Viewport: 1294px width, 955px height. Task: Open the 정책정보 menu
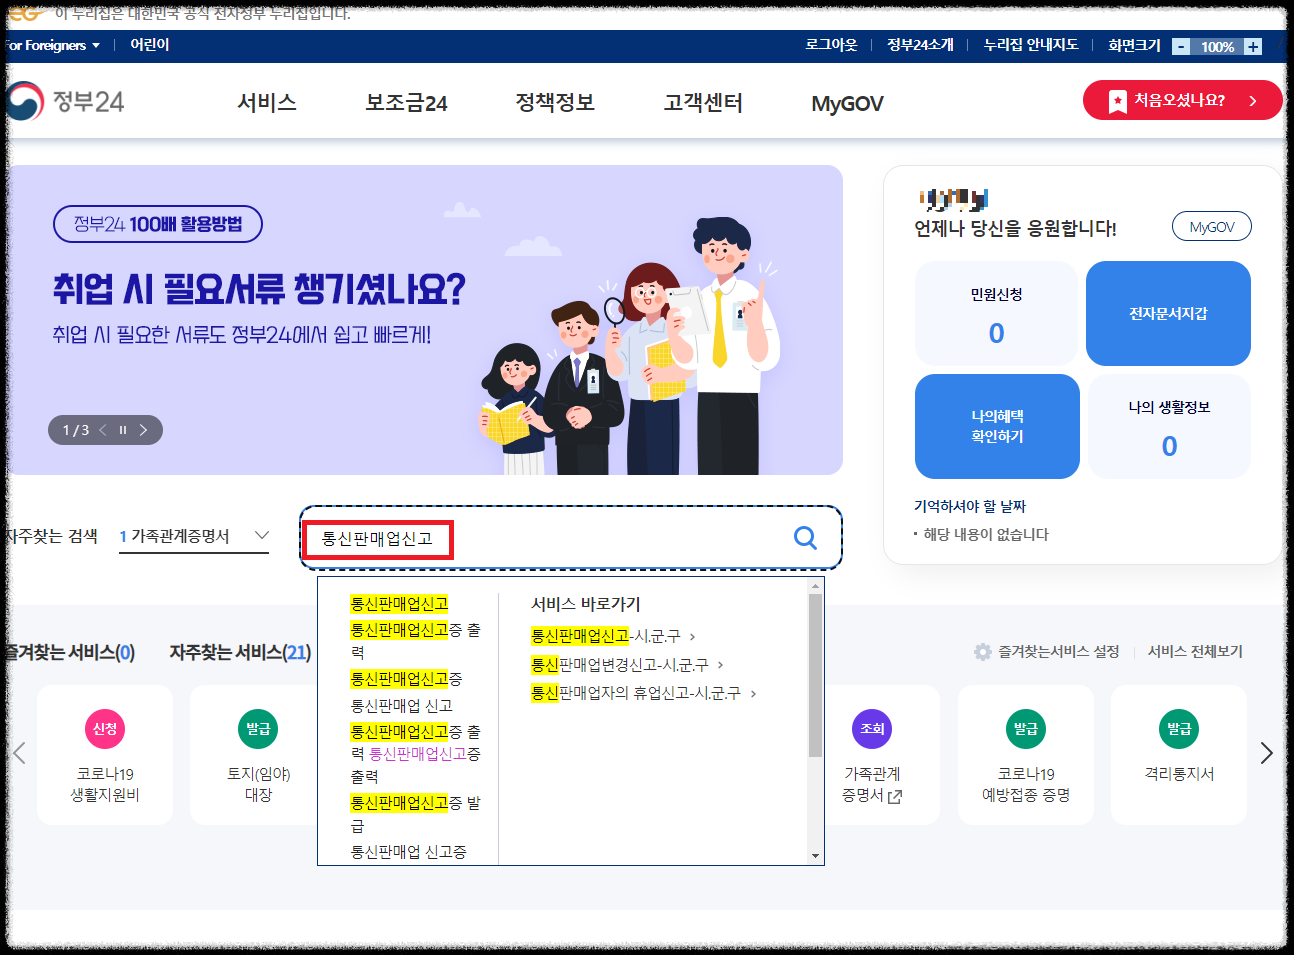[x=555, y=102]
